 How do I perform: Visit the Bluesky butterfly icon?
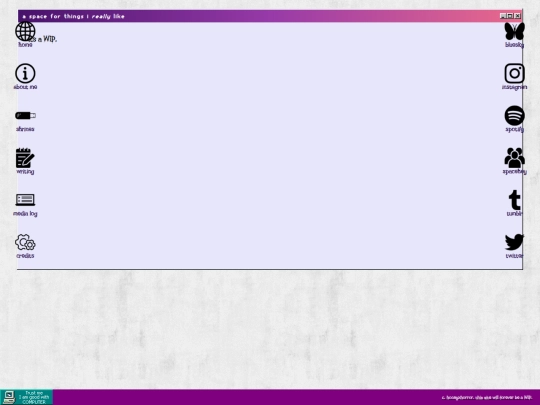pos(515,31)
